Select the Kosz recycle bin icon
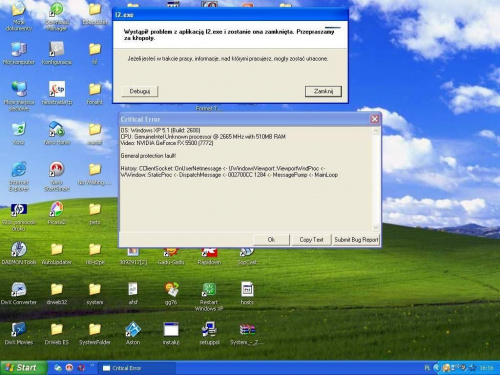 click(19, 133)
